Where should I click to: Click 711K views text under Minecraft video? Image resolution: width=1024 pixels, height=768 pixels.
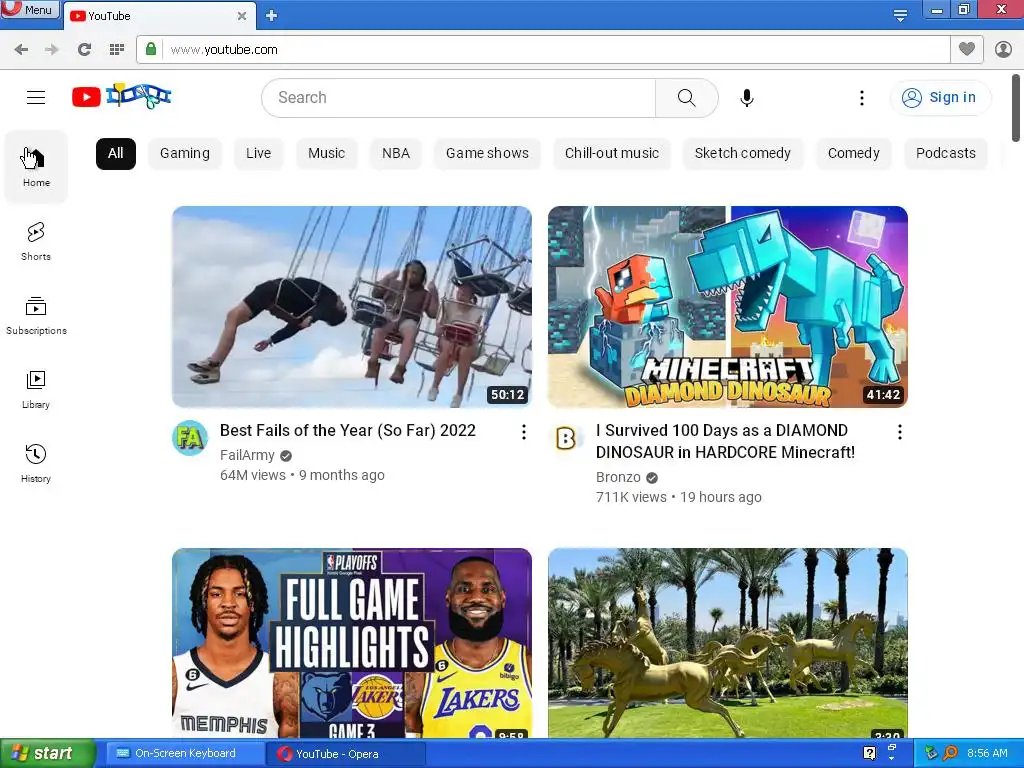point(631,498)
